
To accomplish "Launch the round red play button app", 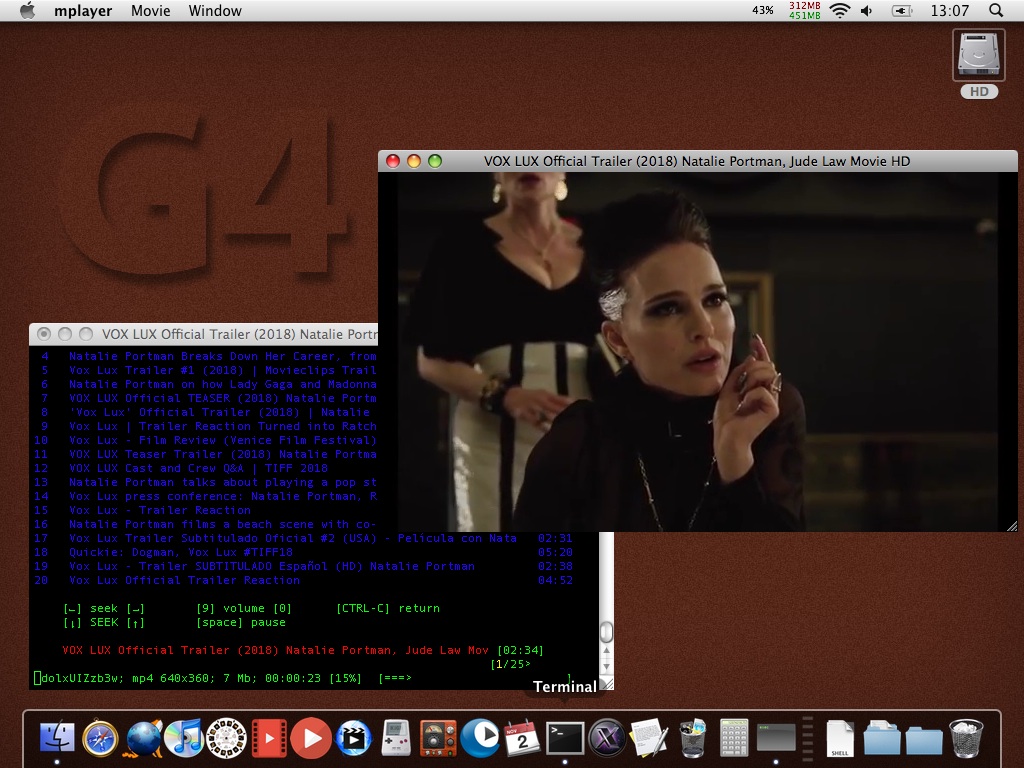I will click(311, 738).
